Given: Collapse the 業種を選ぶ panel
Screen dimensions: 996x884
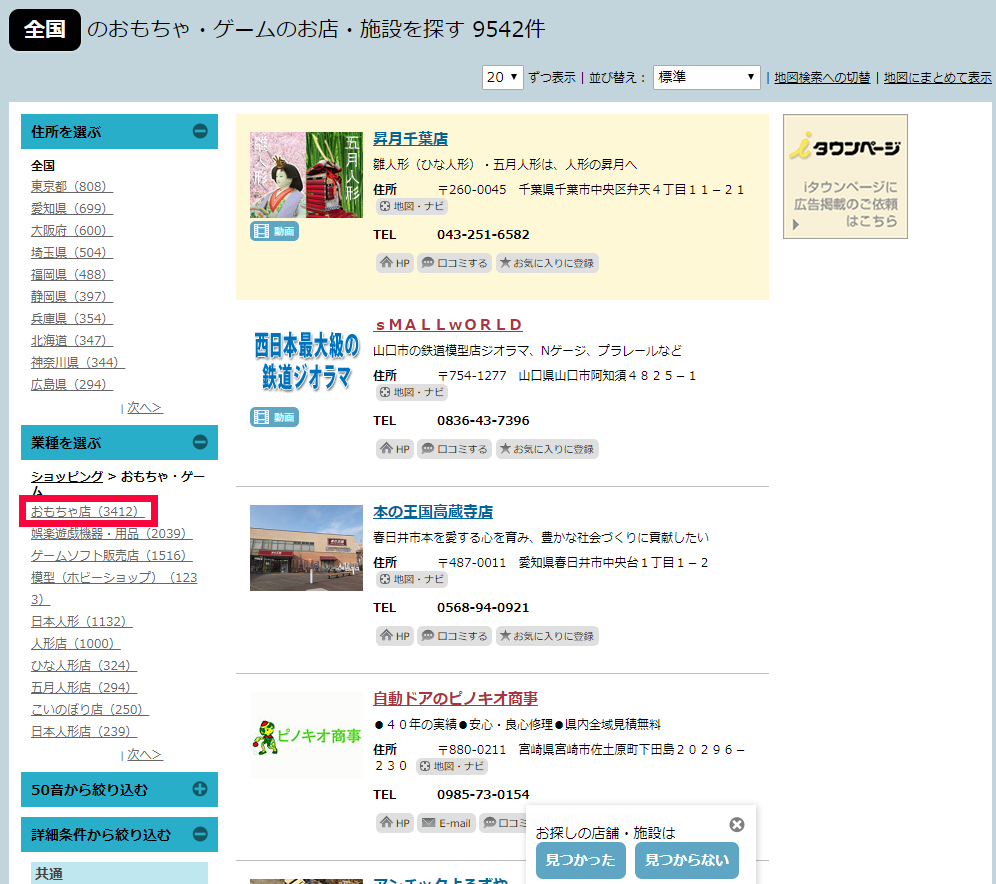Looking at the screenshot, I should coord(200,442).
